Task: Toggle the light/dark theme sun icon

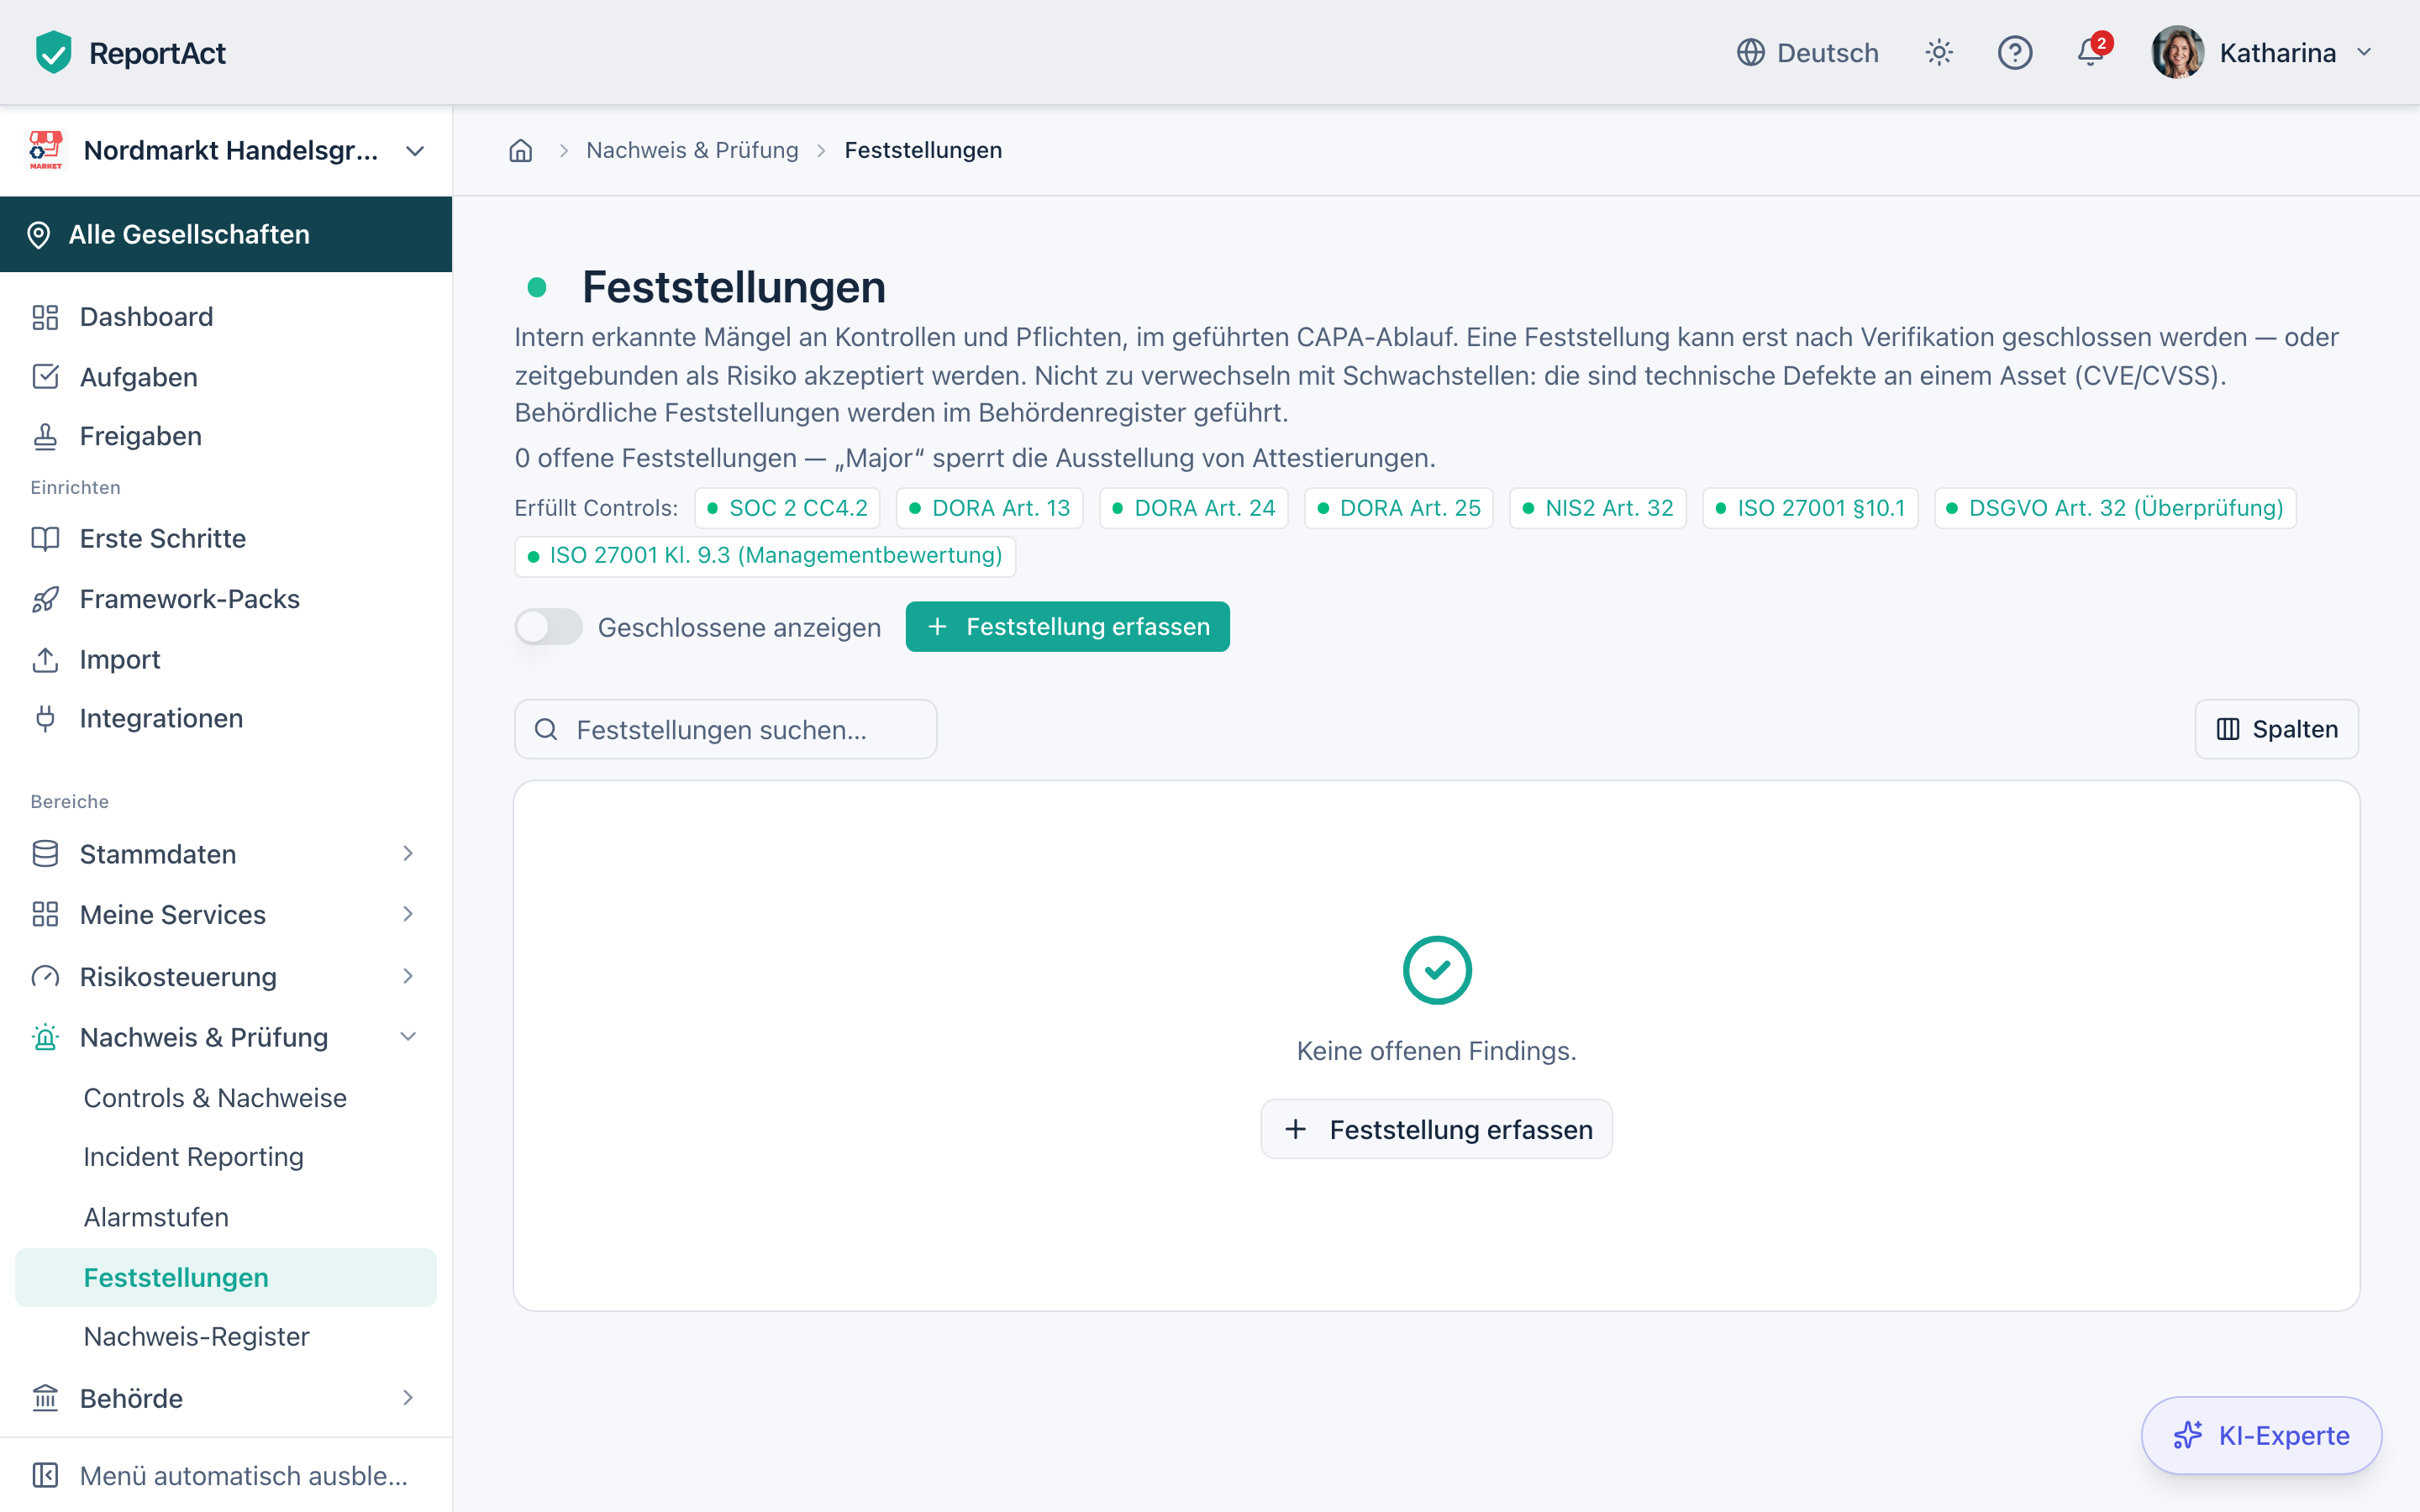Action: (x=1939, y=52)
